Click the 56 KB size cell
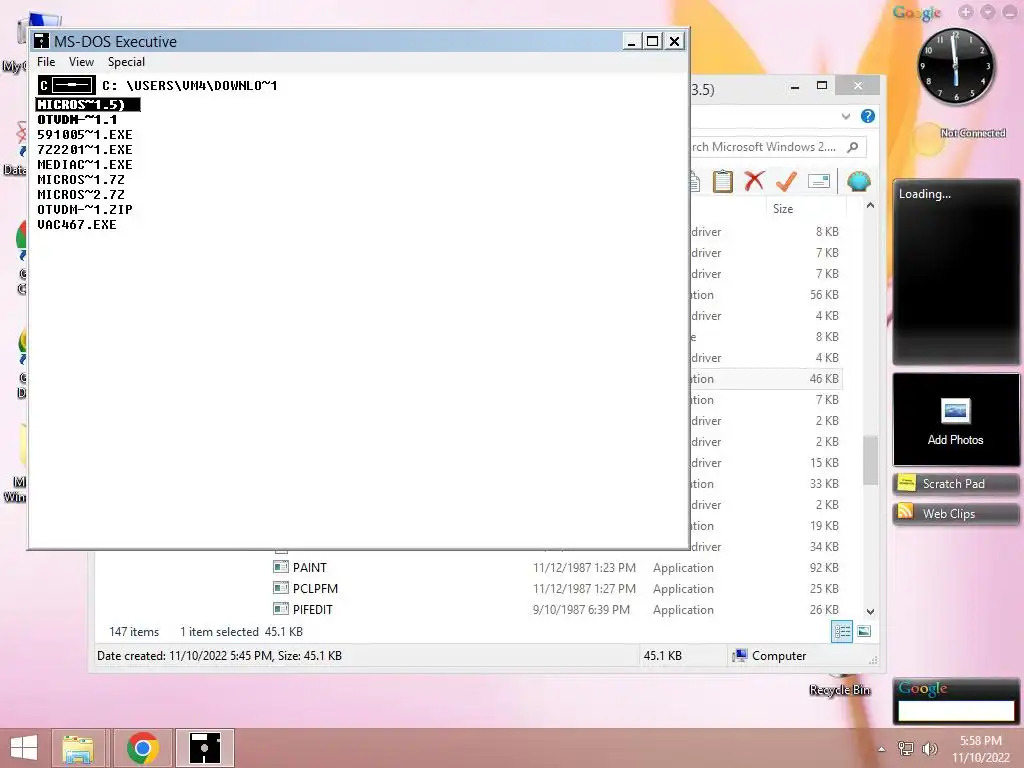 pyautogui.click(x=824, y=295)
